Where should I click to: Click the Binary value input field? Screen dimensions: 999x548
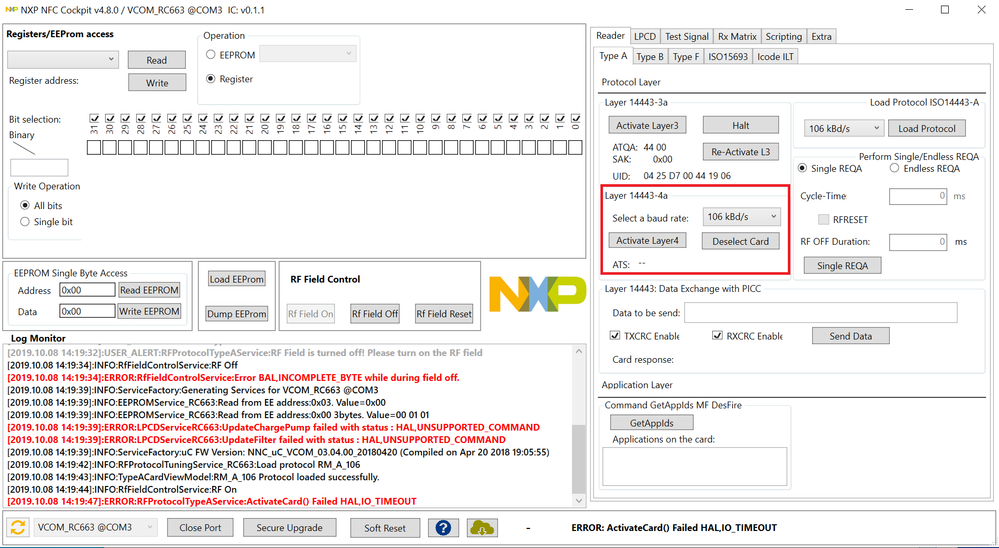40,168
